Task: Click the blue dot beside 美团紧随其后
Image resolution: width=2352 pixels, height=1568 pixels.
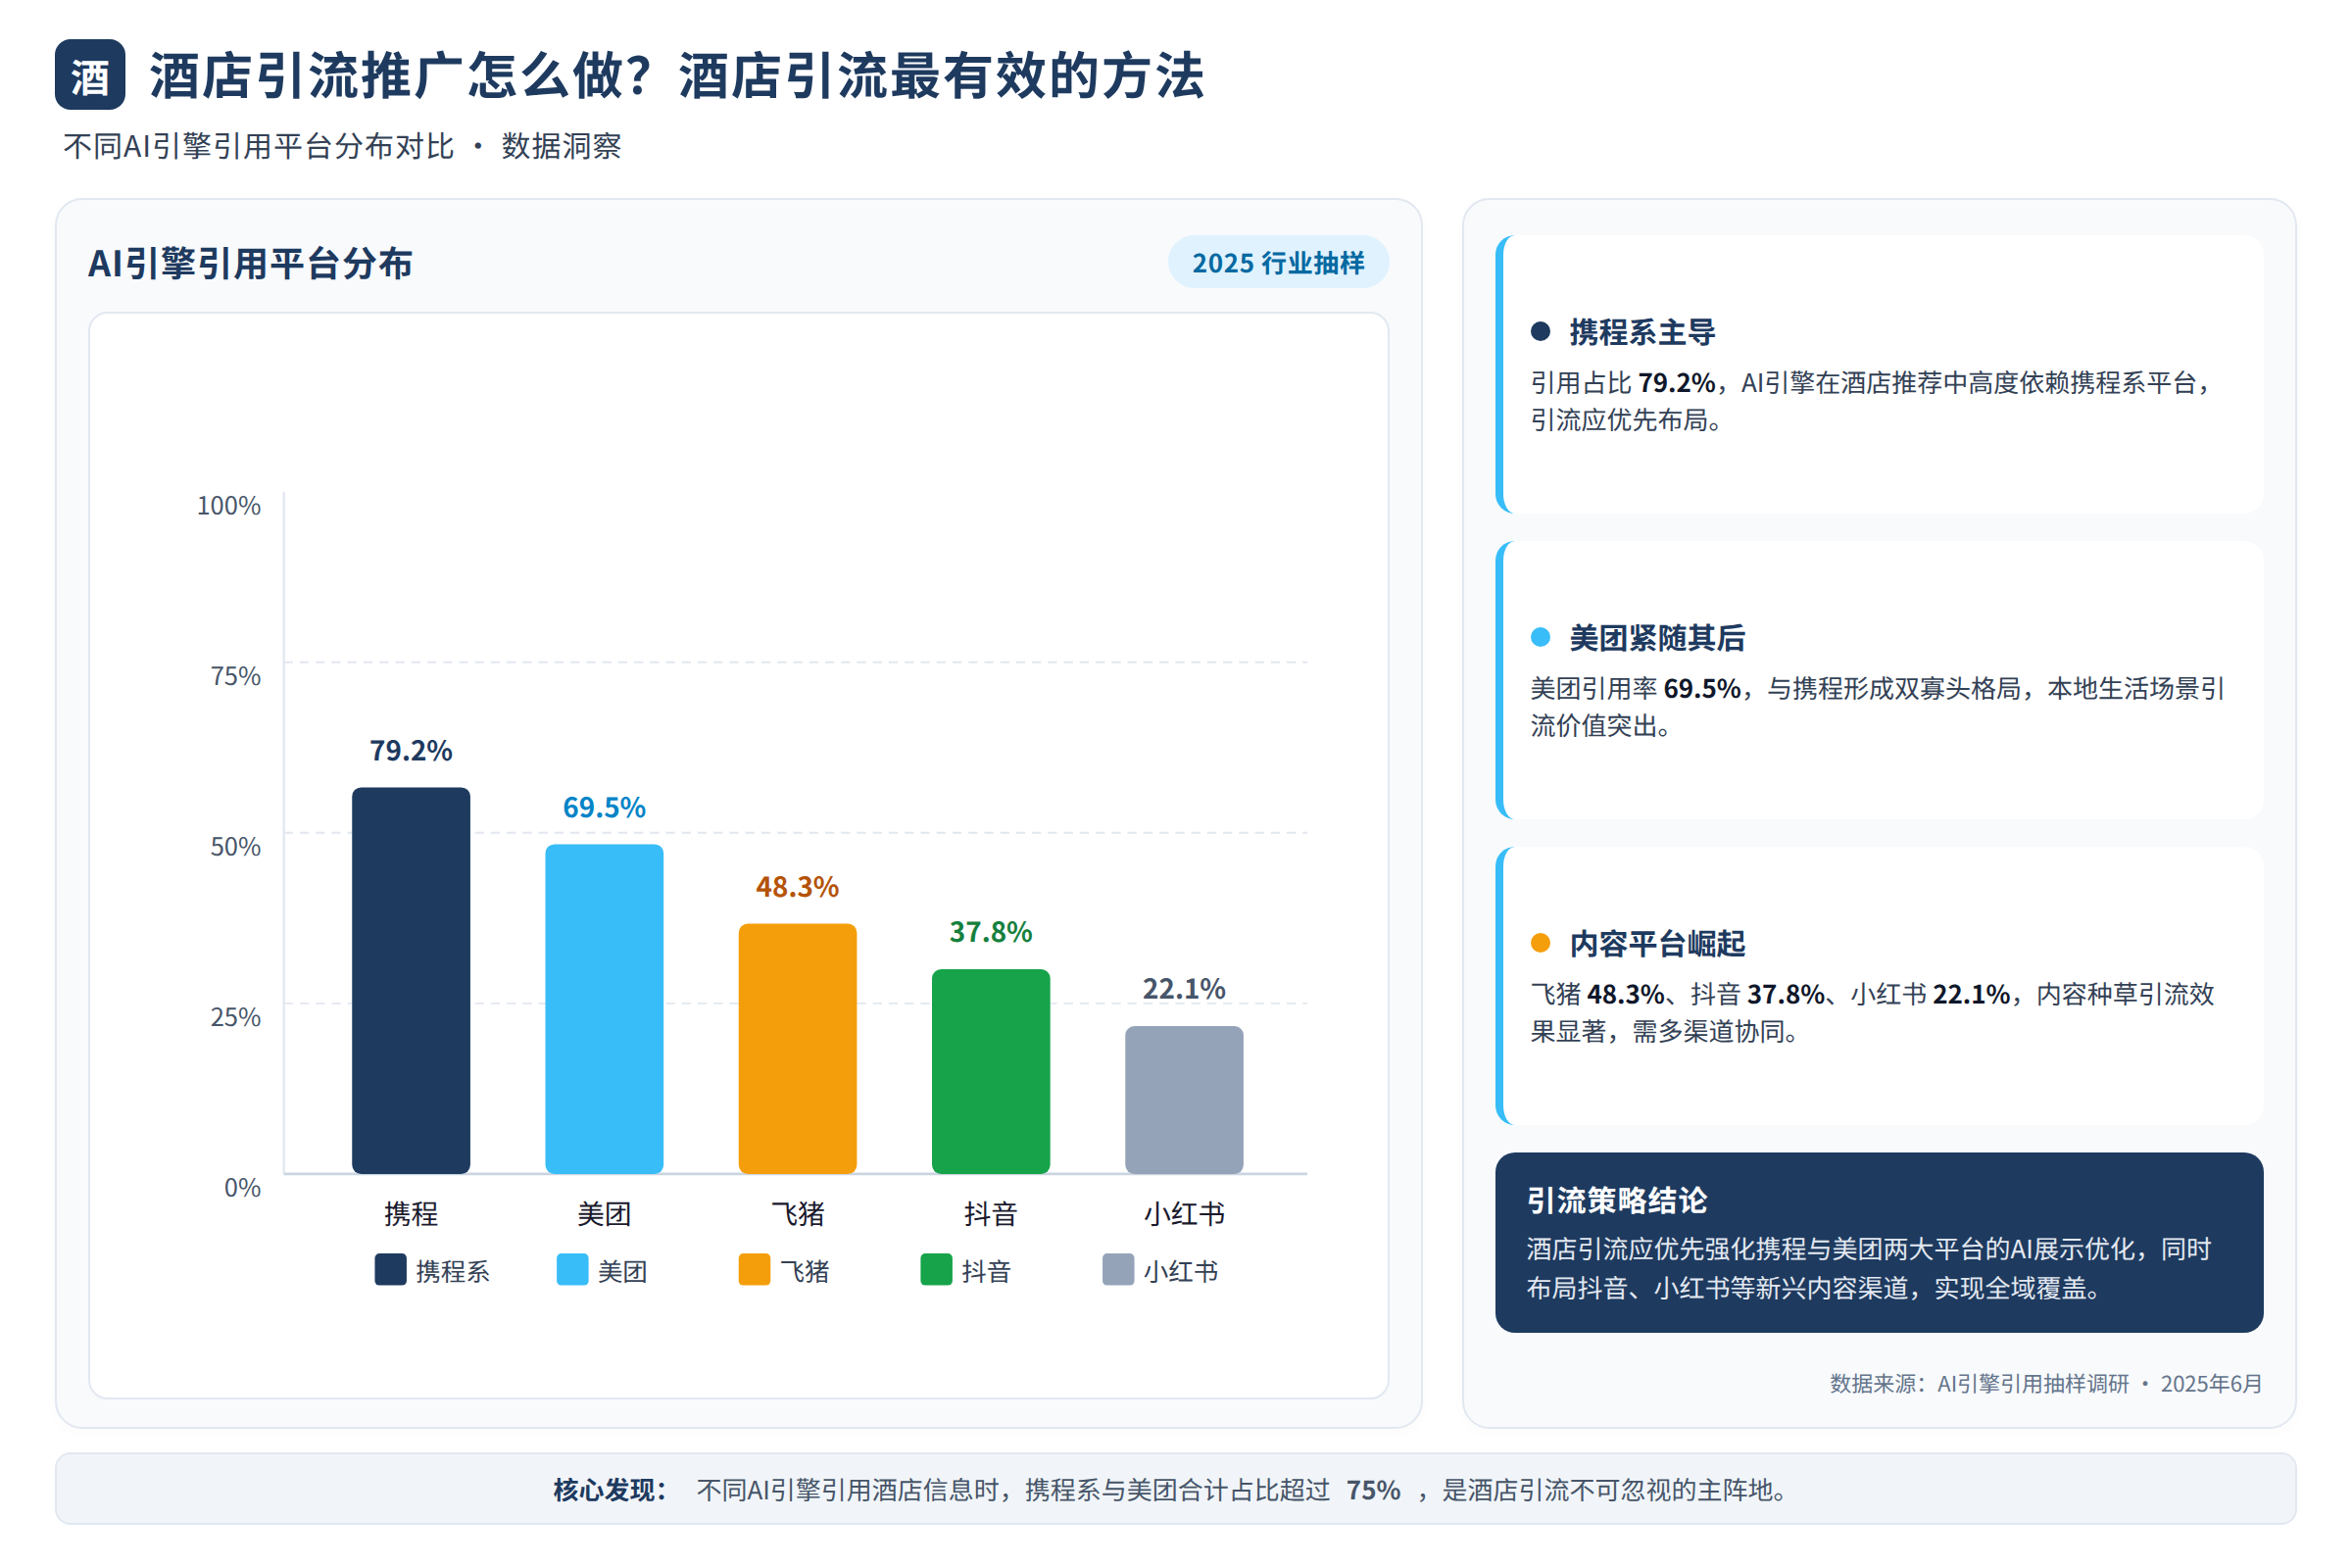Action: coord(1540,637)
